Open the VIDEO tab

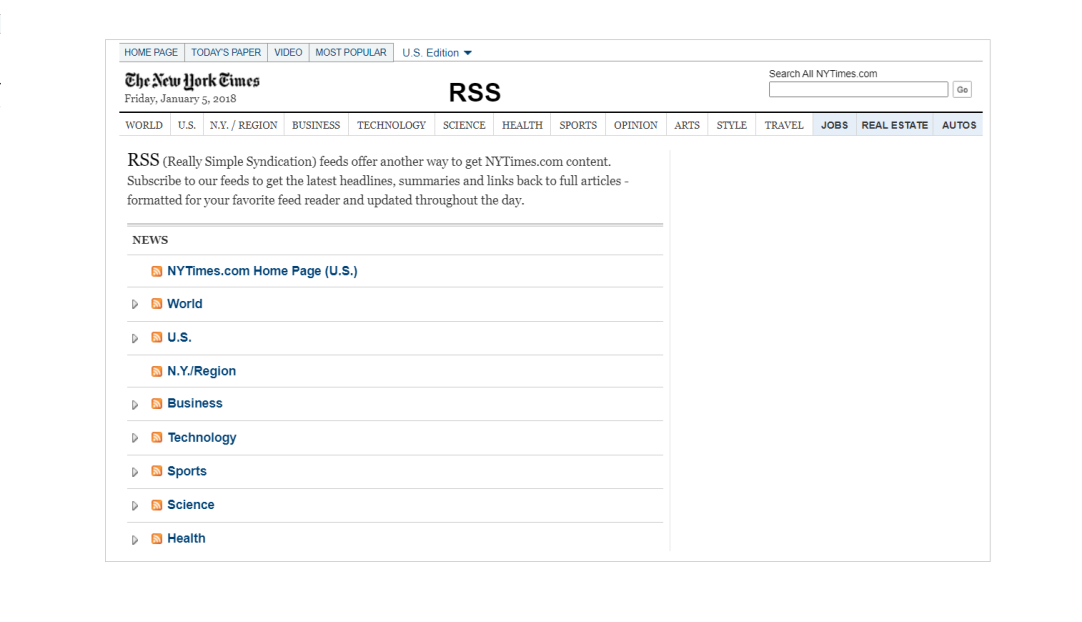[288, 52]
